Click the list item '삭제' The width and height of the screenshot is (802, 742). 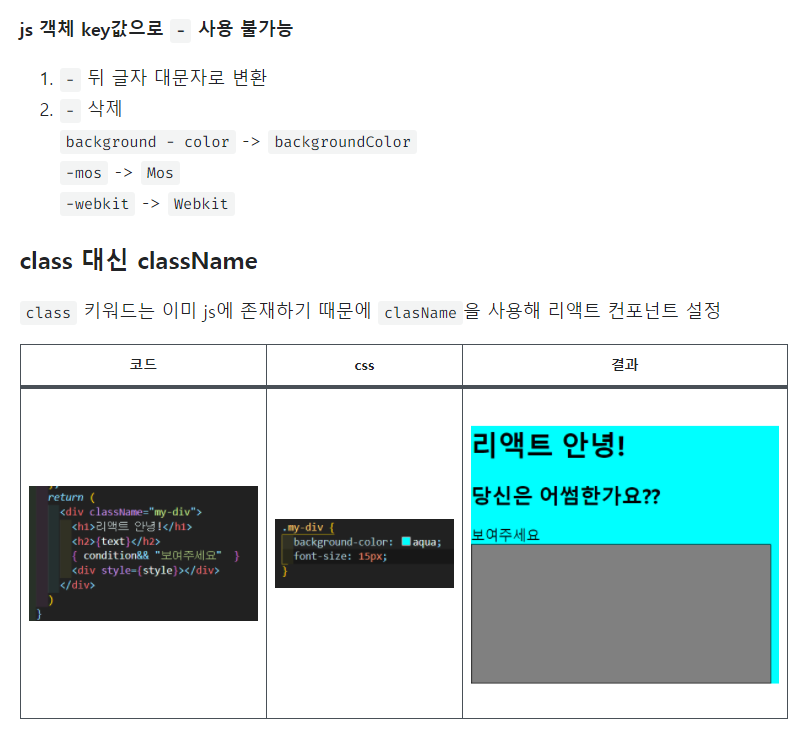105,108
